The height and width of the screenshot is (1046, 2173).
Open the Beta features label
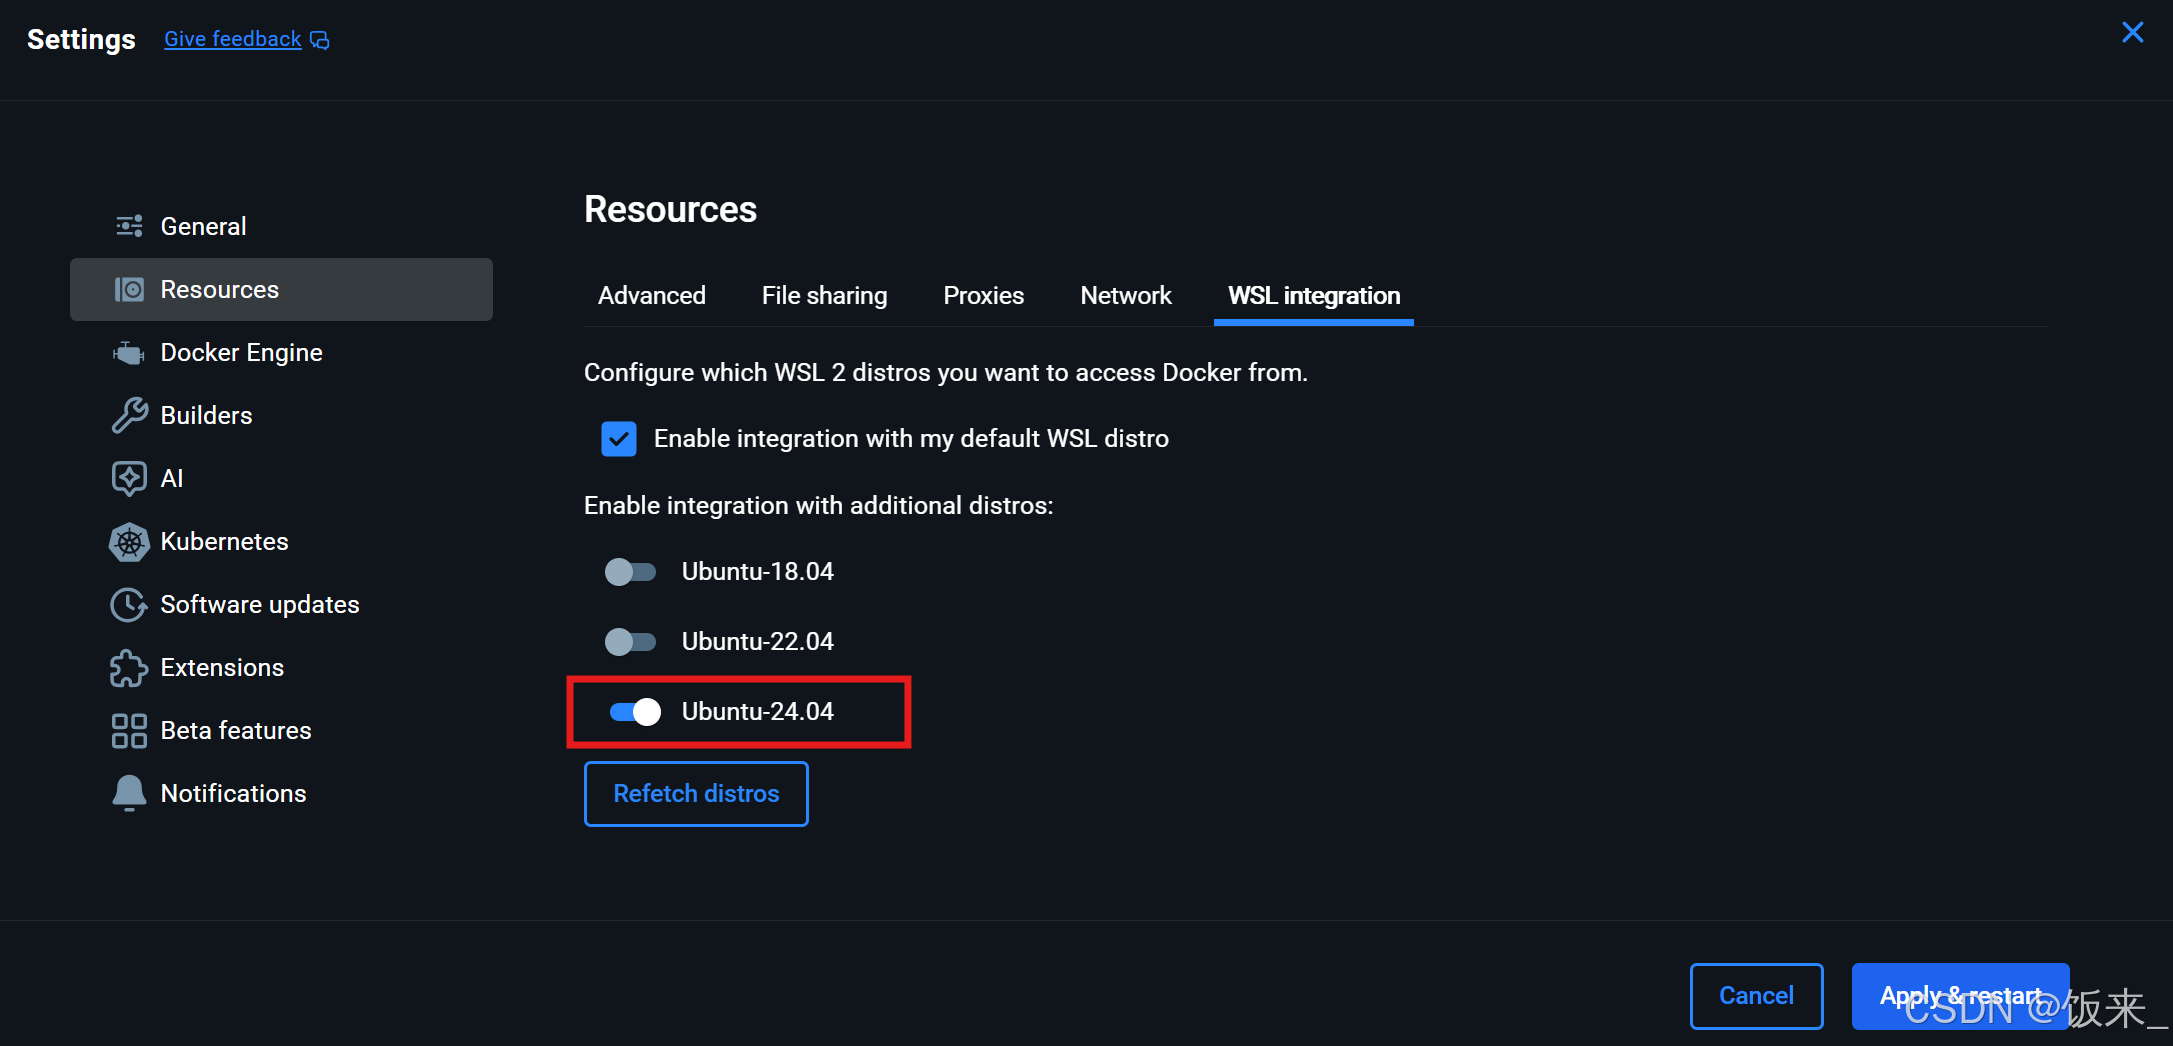[x=236, y=730]
